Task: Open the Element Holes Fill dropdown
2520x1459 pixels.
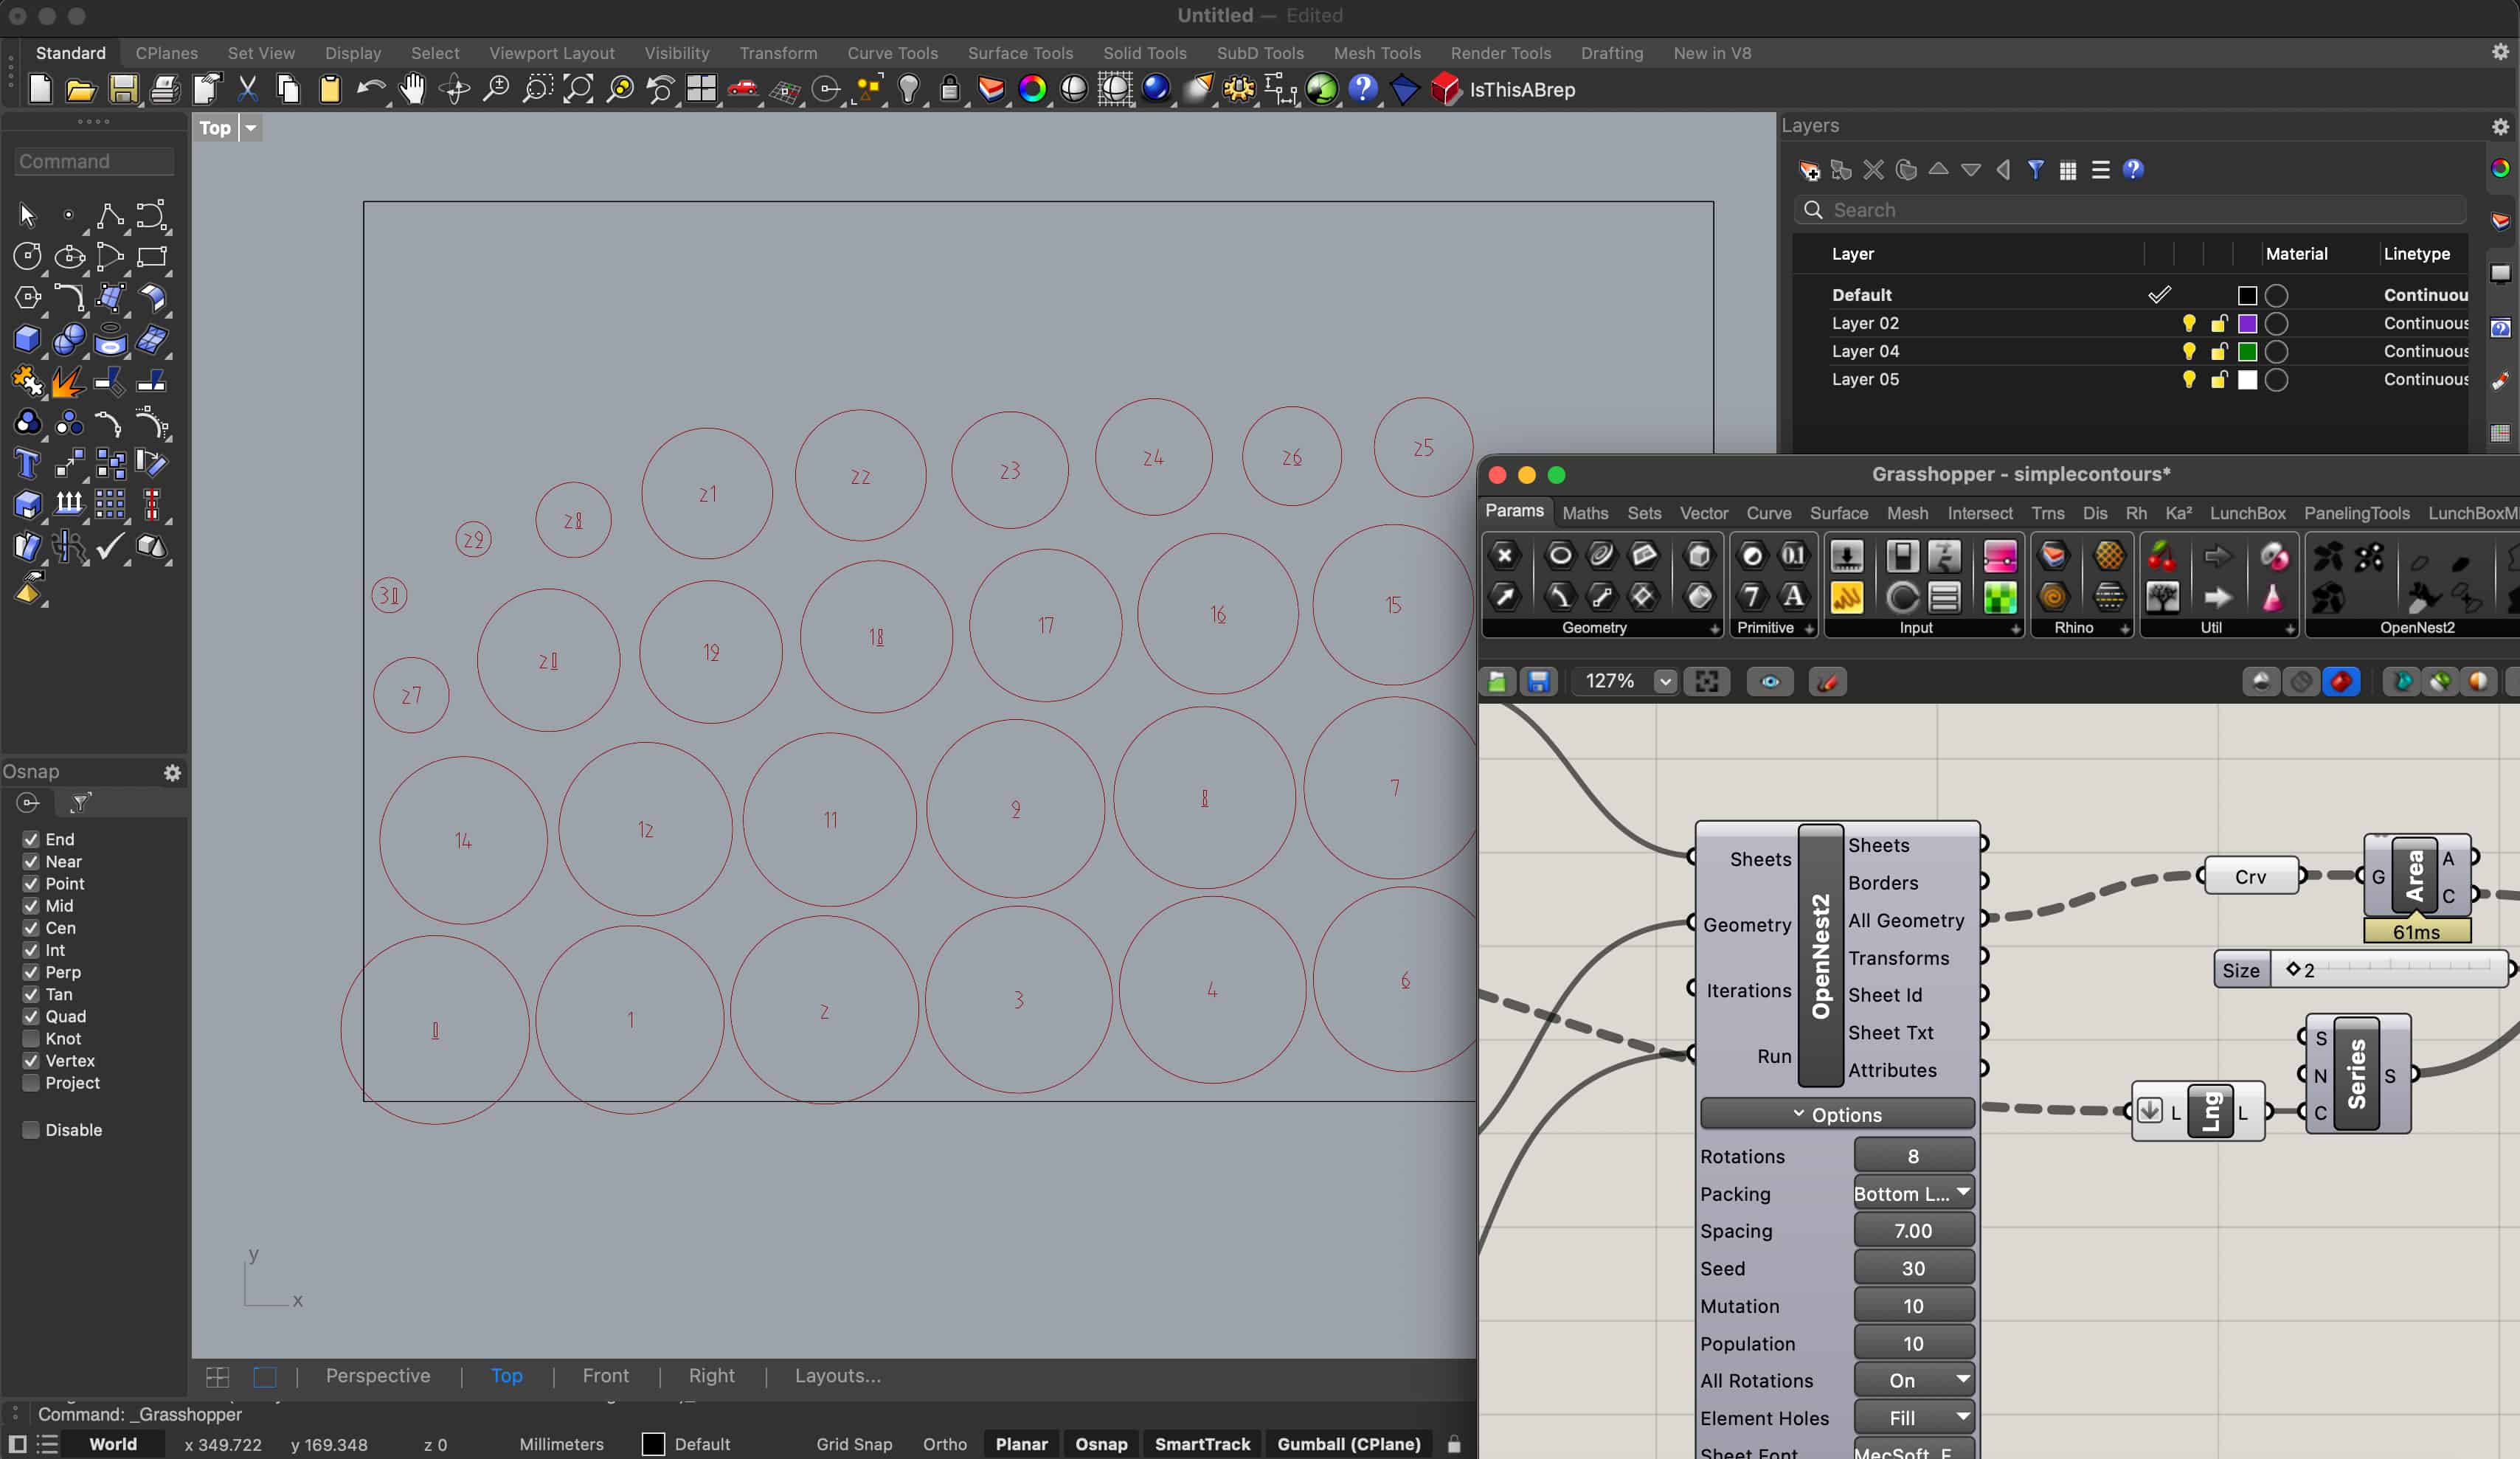Action: [x=1913, y=1418]
